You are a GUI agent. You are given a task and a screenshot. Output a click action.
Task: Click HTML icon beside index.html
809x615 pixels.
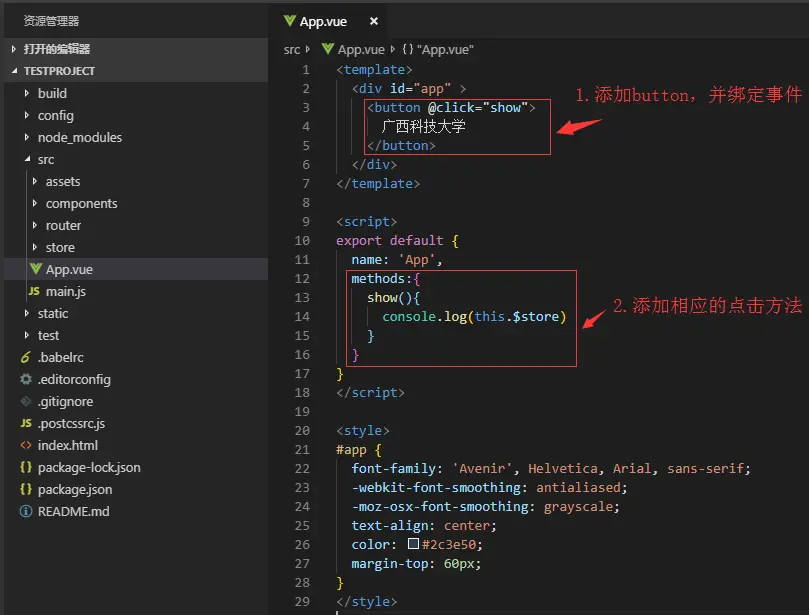point(26,445)
